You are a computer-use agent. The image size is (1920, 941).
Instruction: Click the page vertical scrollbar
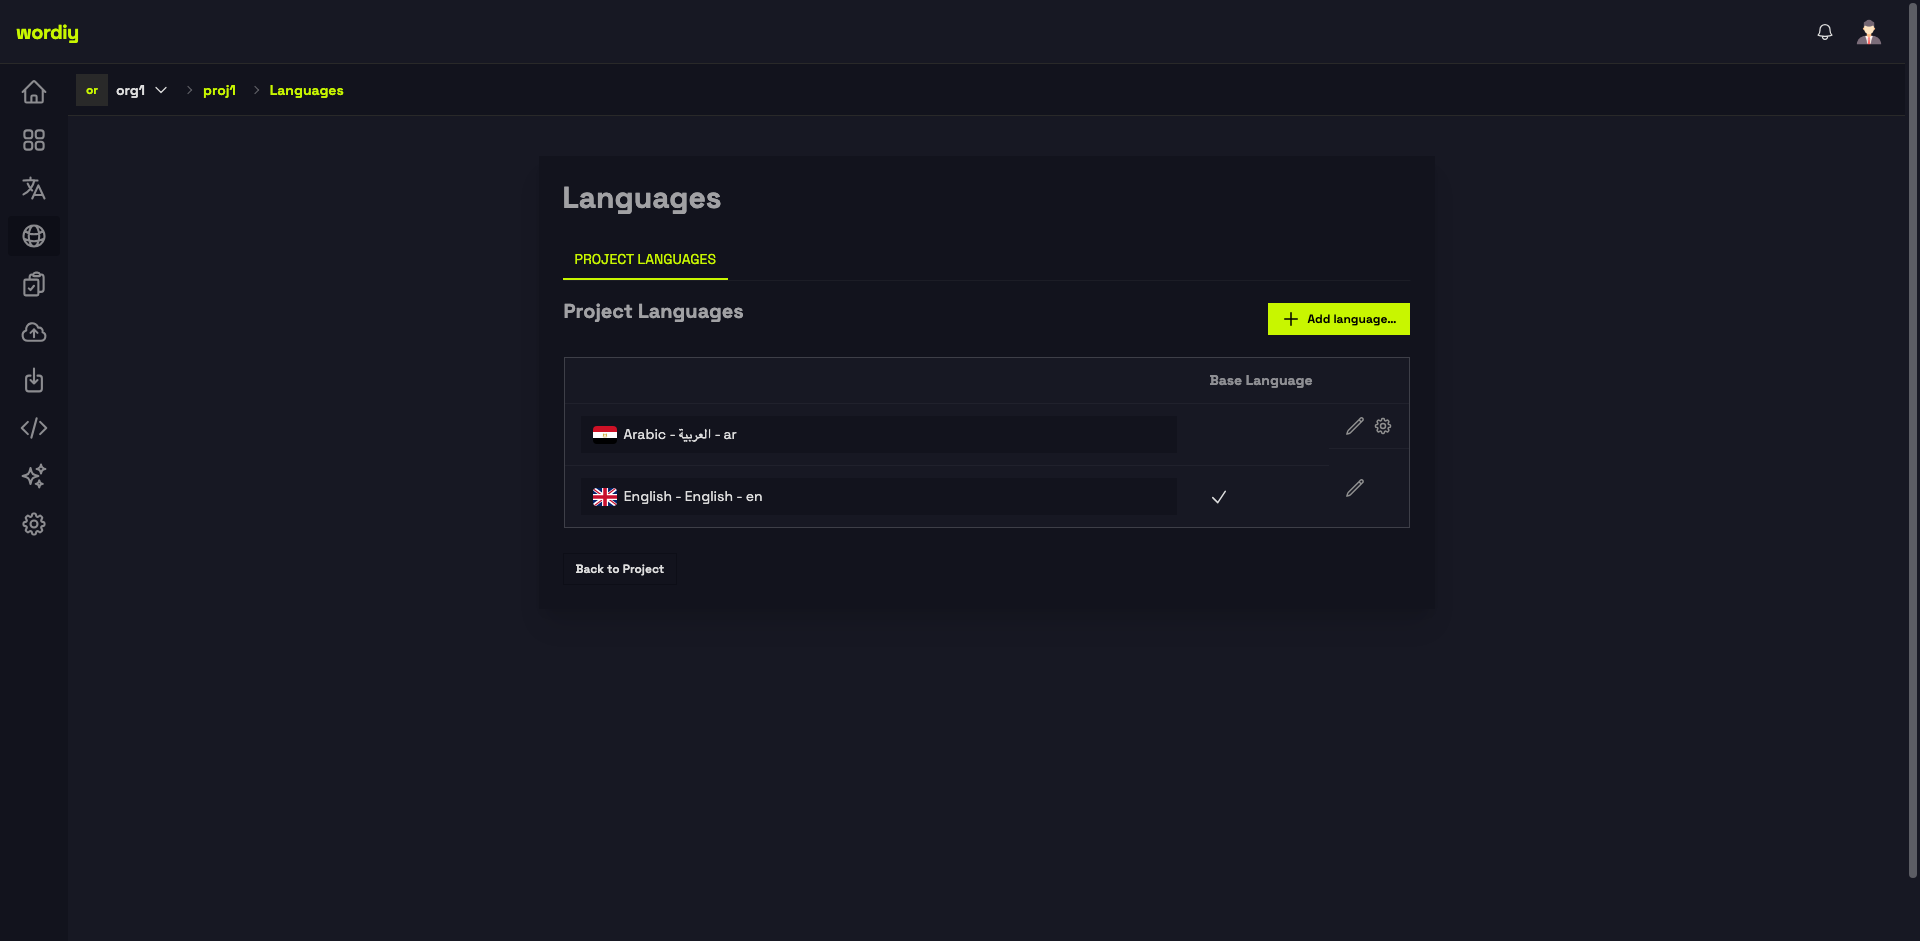click(1913, 440)
